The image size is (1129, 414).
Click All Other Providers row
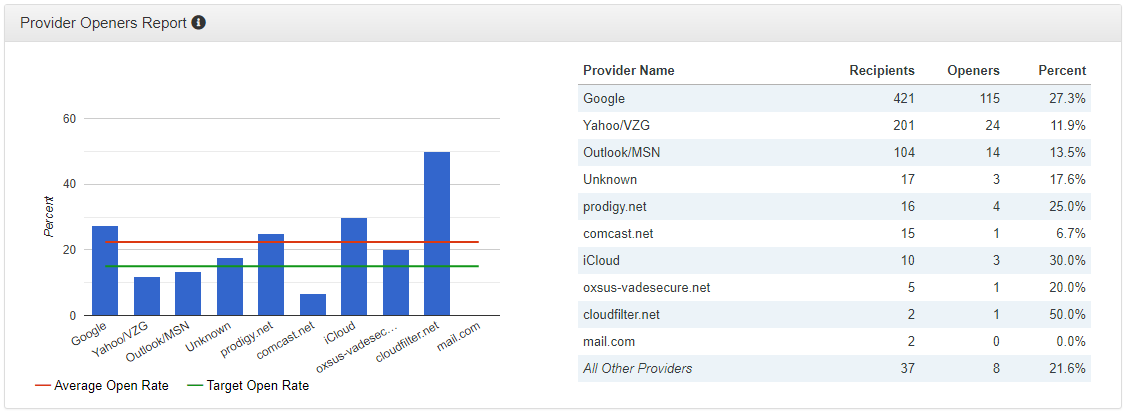point(637,369)
